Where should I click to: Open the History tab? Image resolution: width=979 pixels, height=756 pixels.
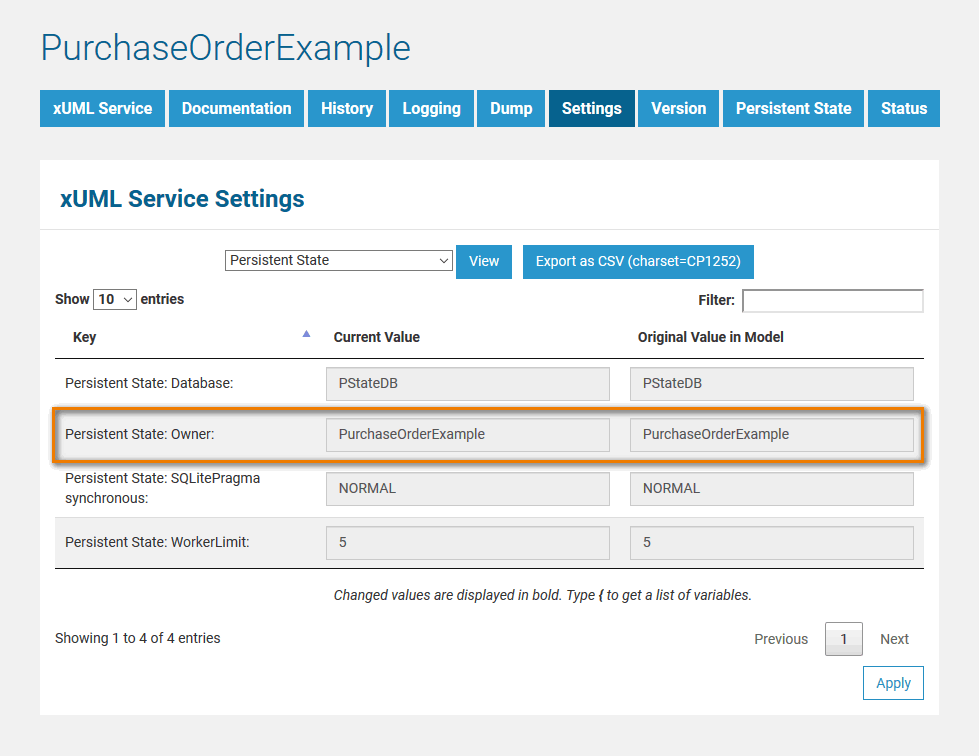pyautogui.click(x=346, y=108)
